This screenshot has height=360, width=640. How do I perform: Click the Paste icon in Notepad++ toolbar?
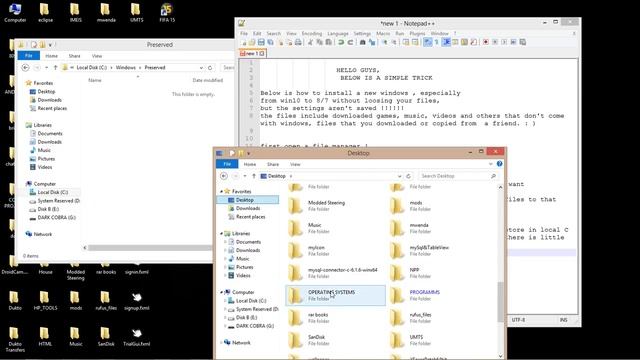coord(328,42)
